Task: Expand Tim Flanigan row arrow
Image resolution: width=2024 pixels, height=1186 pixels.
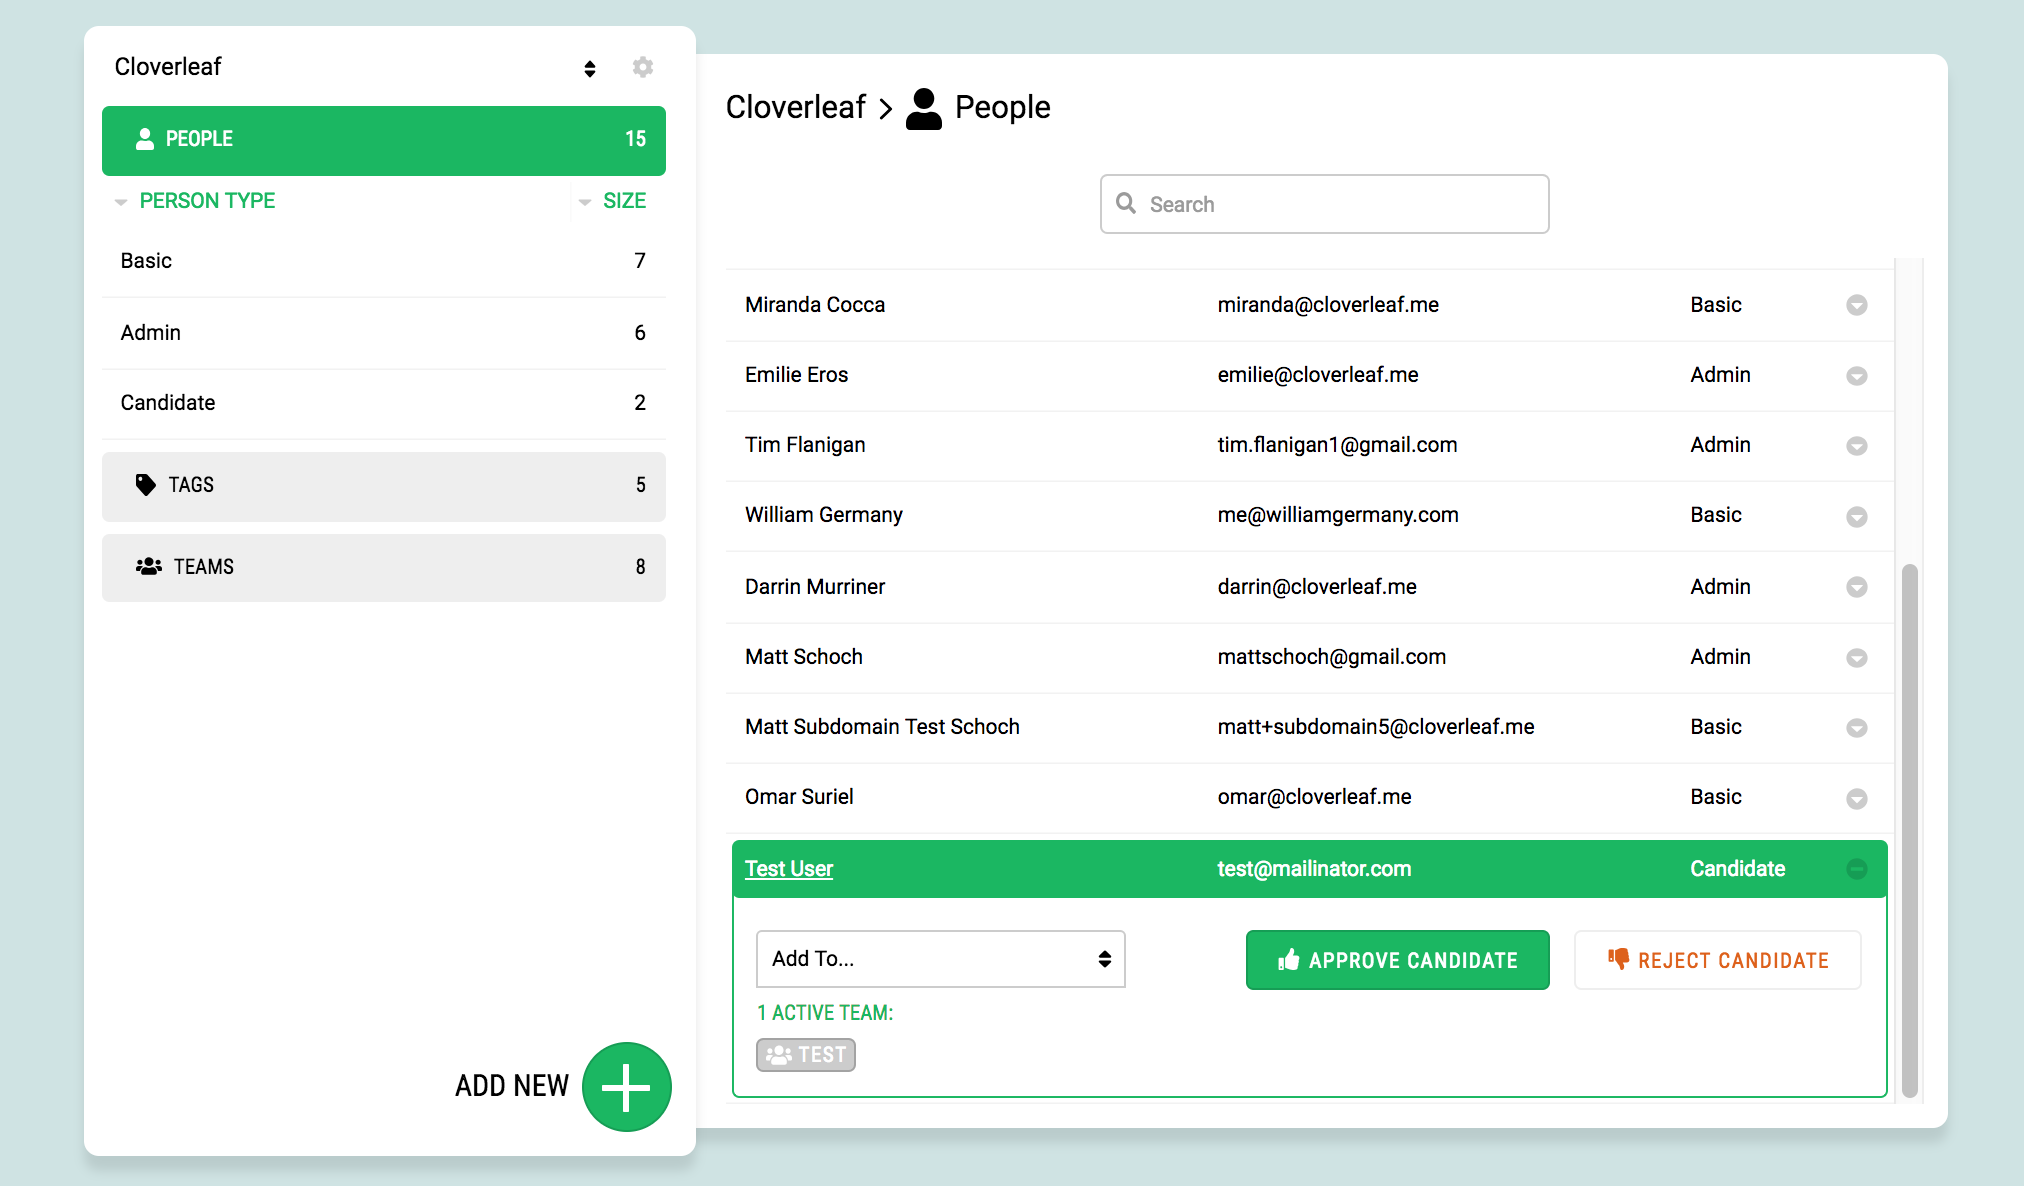Action: click(x=1857, y=446)
